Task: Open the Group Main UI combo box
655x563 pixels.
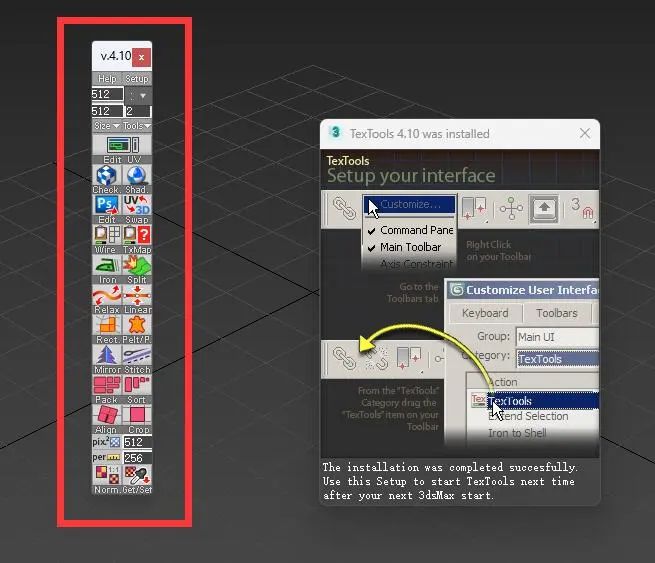Action: pos(557,337)
